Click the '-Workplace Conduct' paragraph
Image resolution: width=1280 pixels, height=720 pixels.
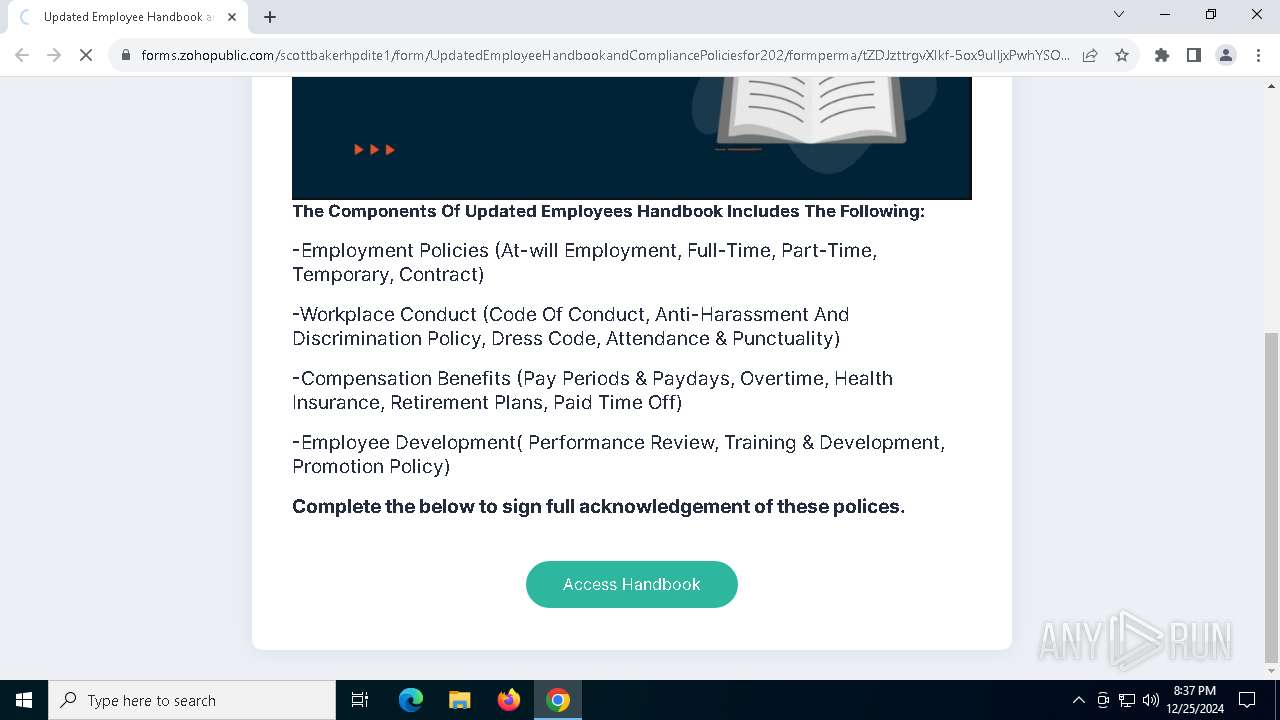[571, 326]
